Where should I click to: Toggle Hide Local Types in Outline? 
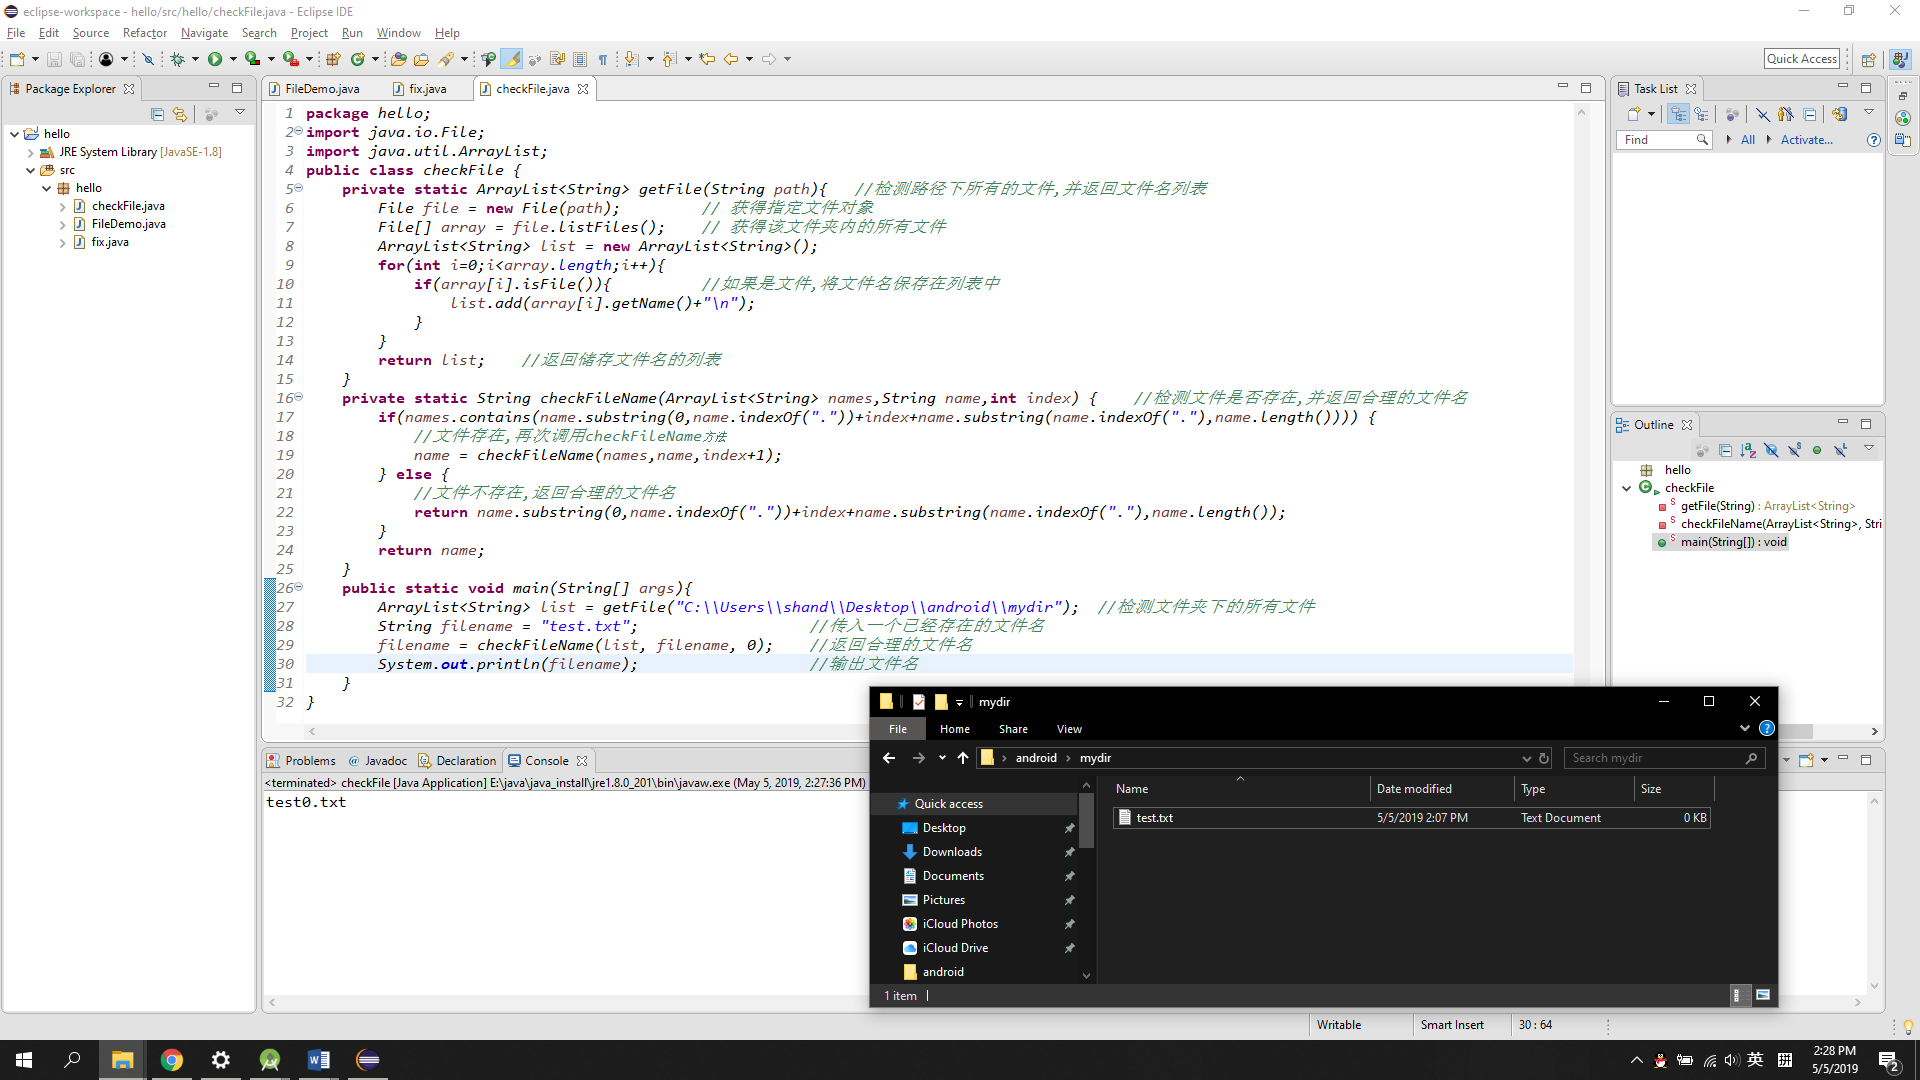pos(1840,450)
